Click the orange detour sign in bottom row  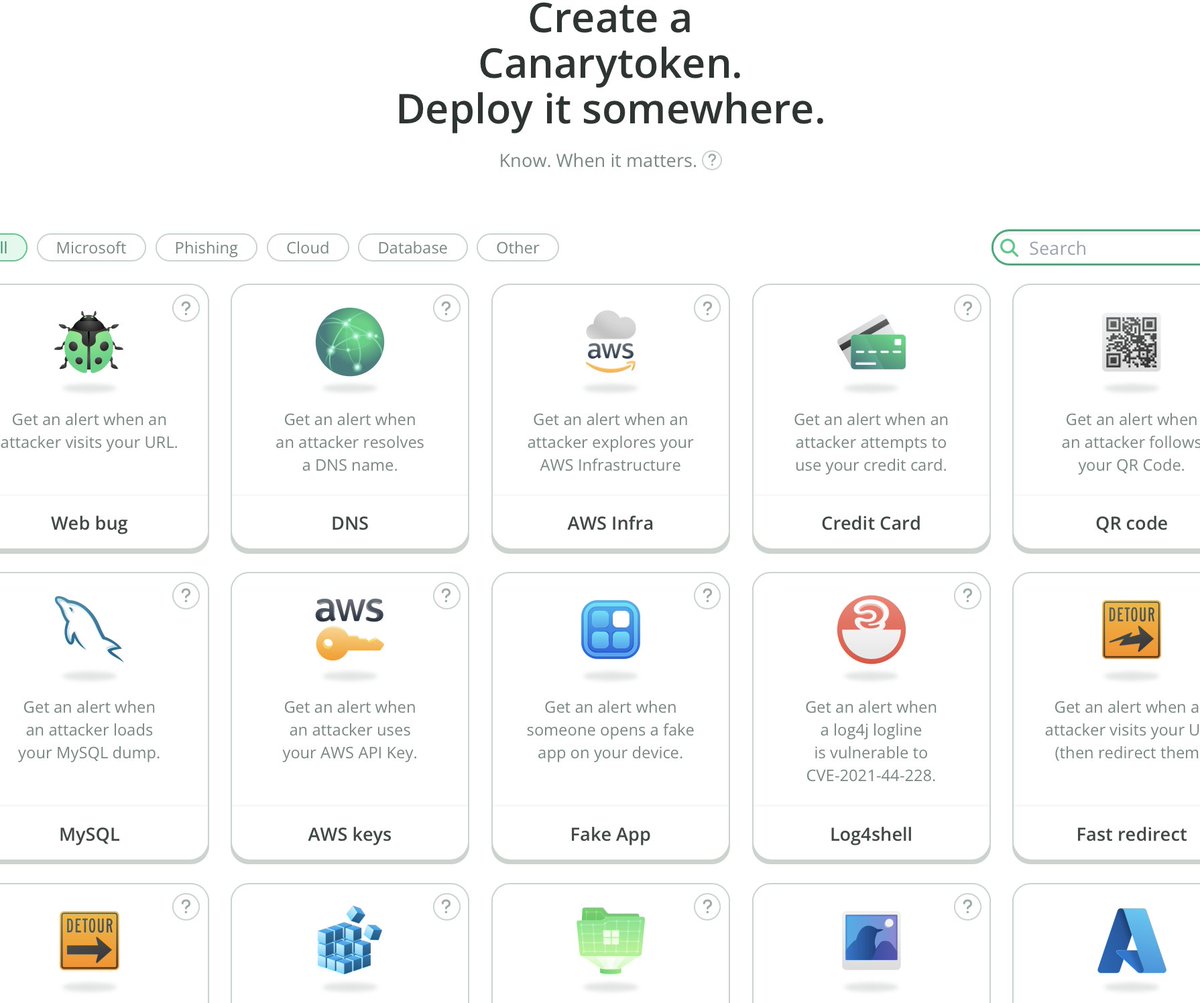click(89, 940)
